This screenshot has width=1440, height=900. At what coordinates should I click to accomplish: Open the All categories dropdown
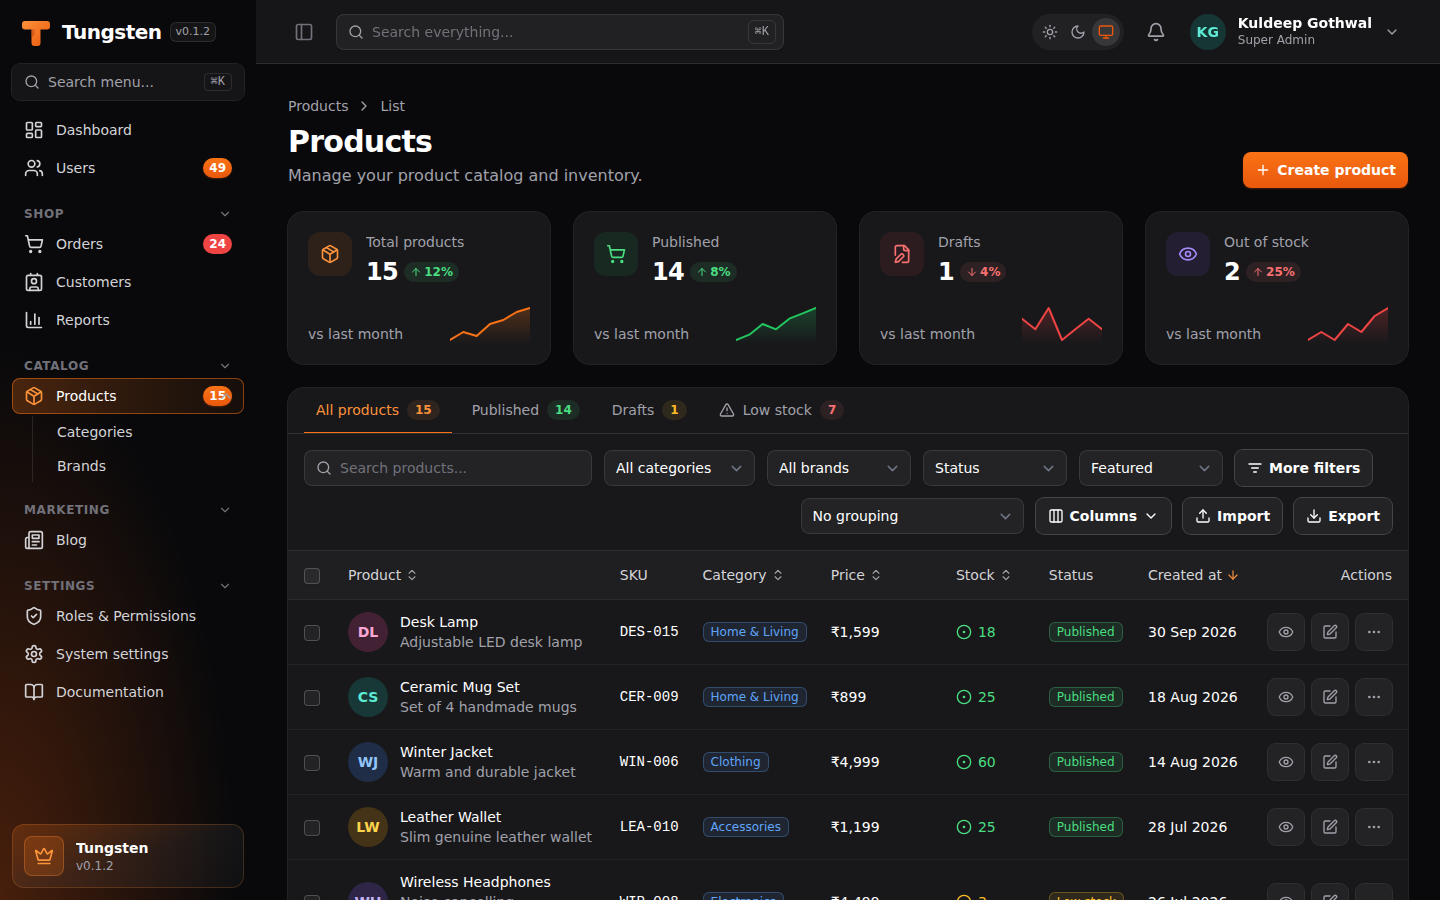tap(679, 468)
